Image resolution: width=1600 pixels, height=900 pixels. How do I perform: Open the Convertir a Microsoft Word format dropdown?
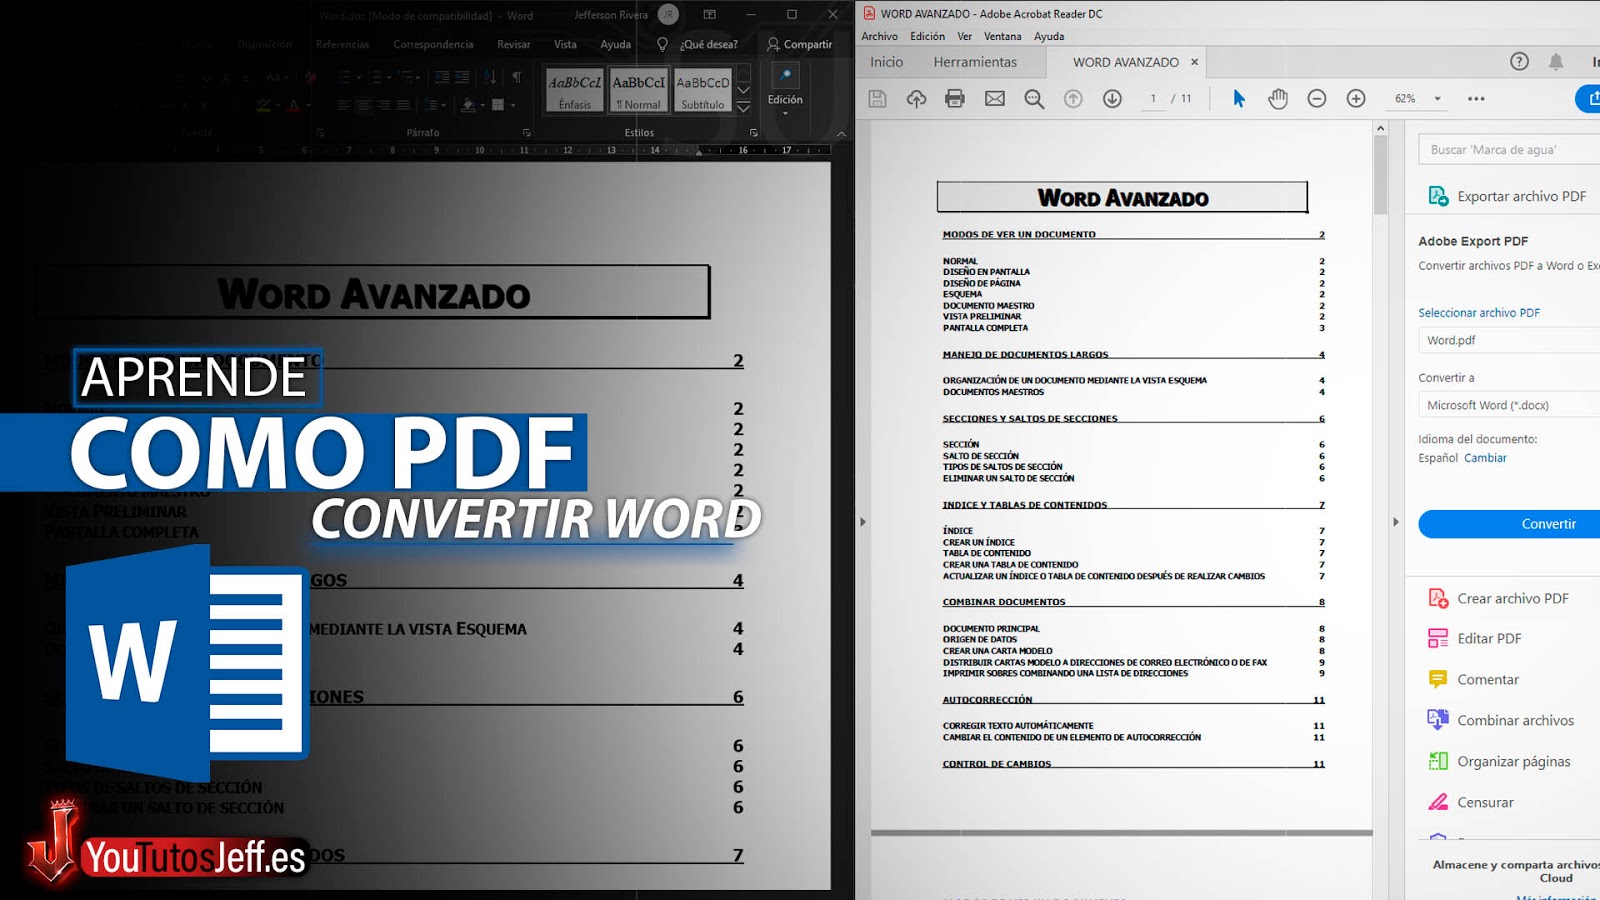[1509, 405]
